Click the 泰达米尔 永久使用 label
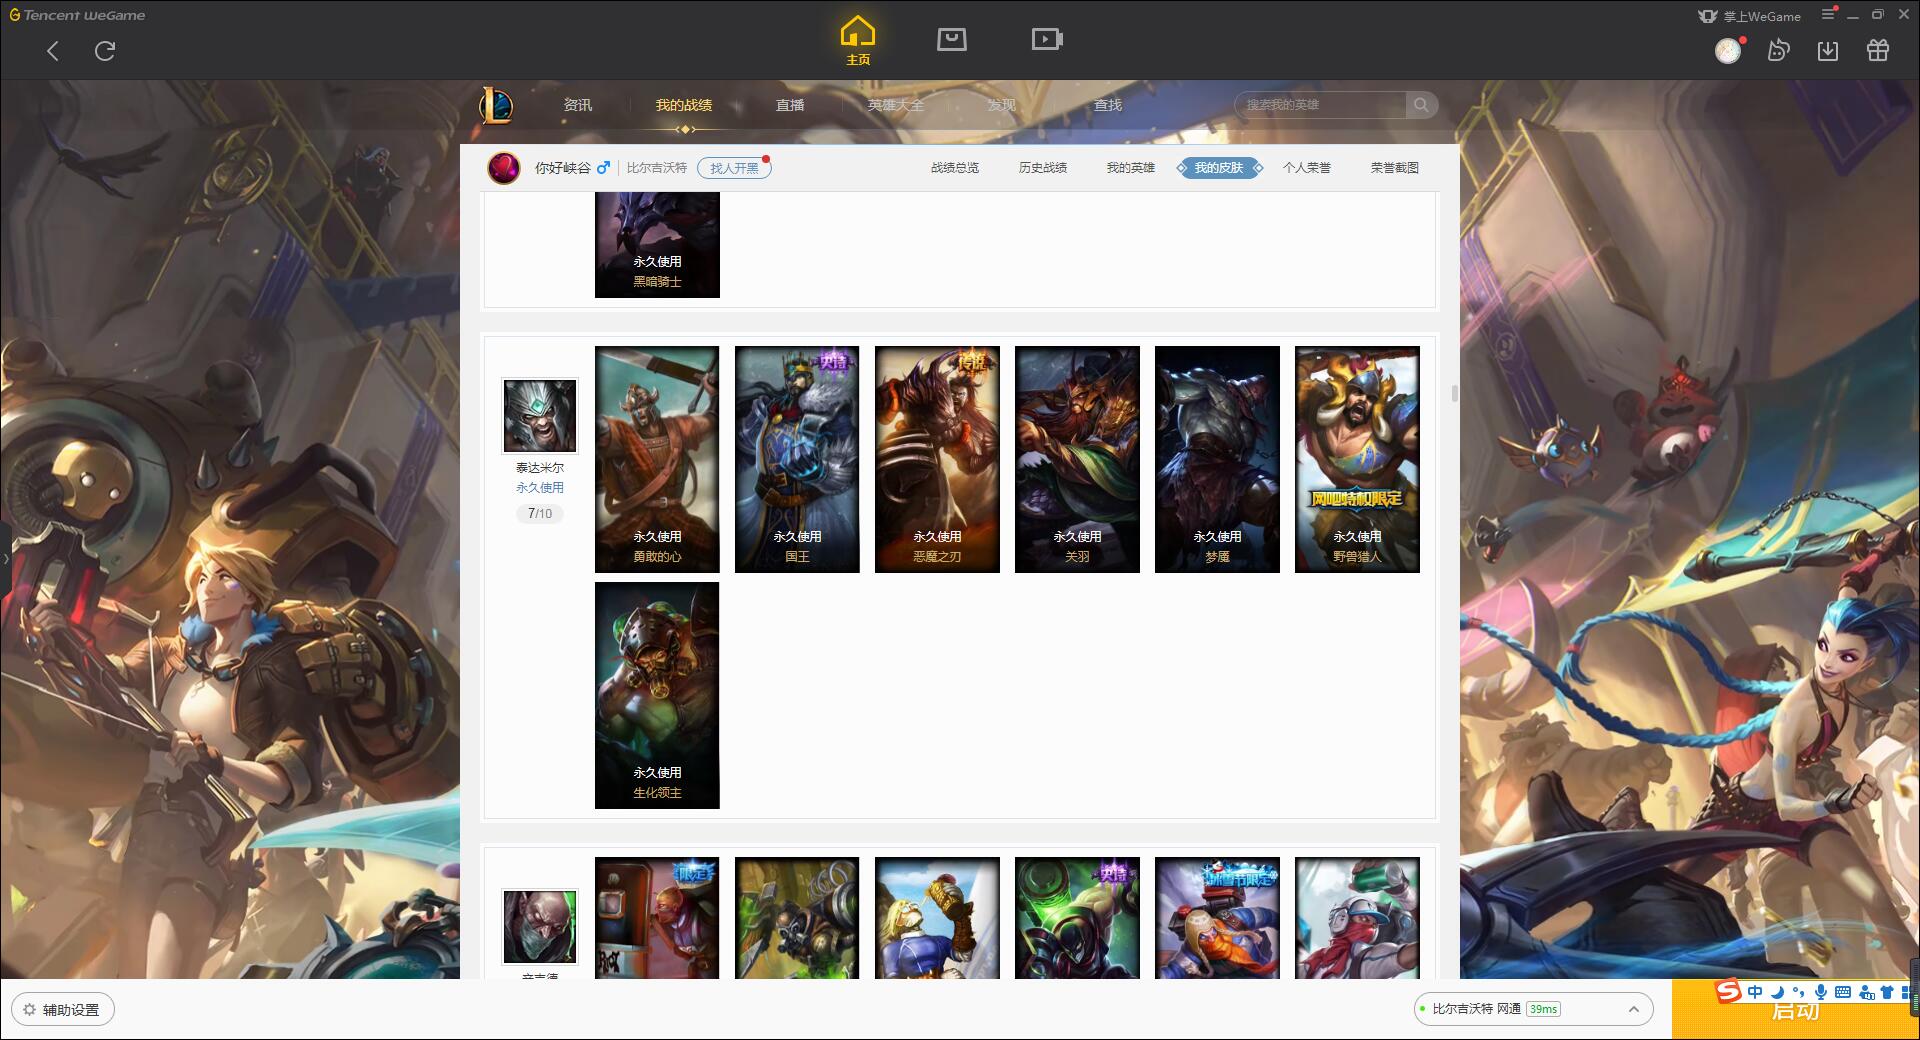This screenshot has height=1040, width=1920. [x=540, y=488]
